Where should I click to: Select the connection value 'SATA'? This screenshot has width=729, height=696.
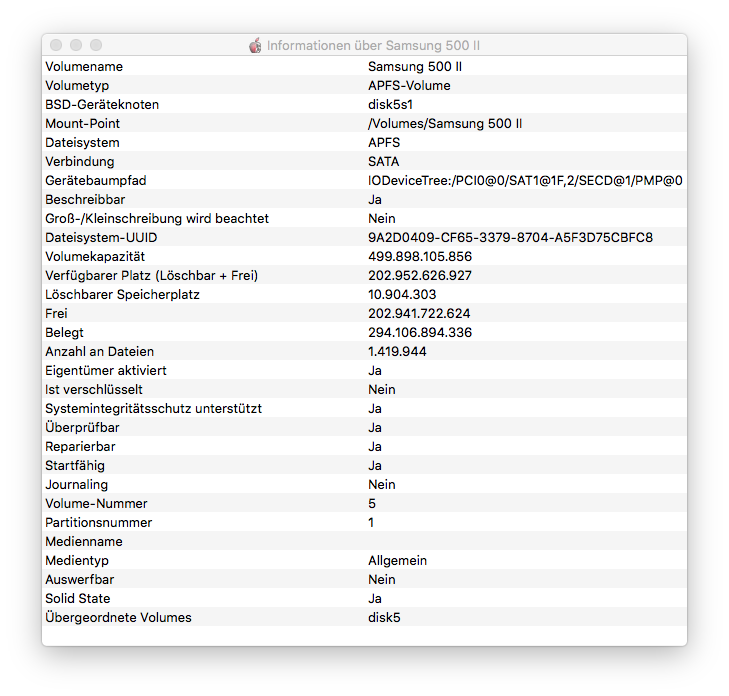click(384, 162)
